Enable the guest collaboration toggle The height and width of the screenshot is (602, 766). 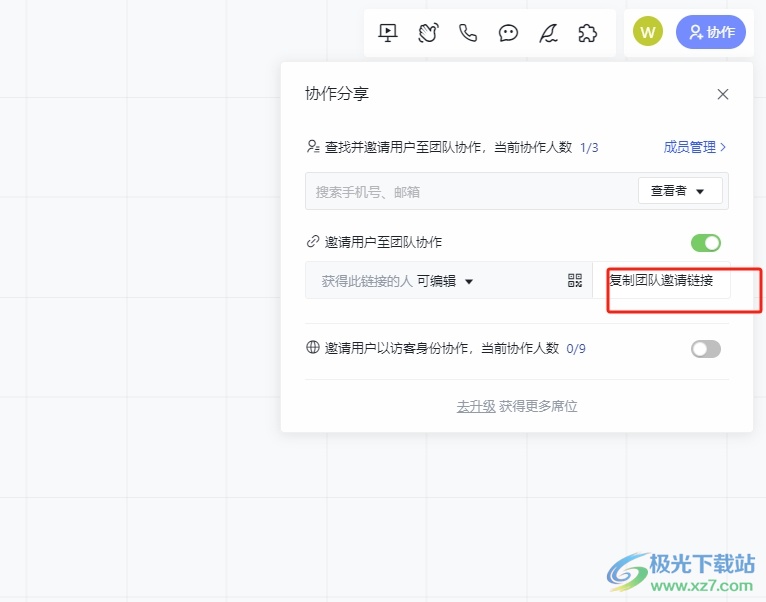pyautogui.click(x=706, y=349)
